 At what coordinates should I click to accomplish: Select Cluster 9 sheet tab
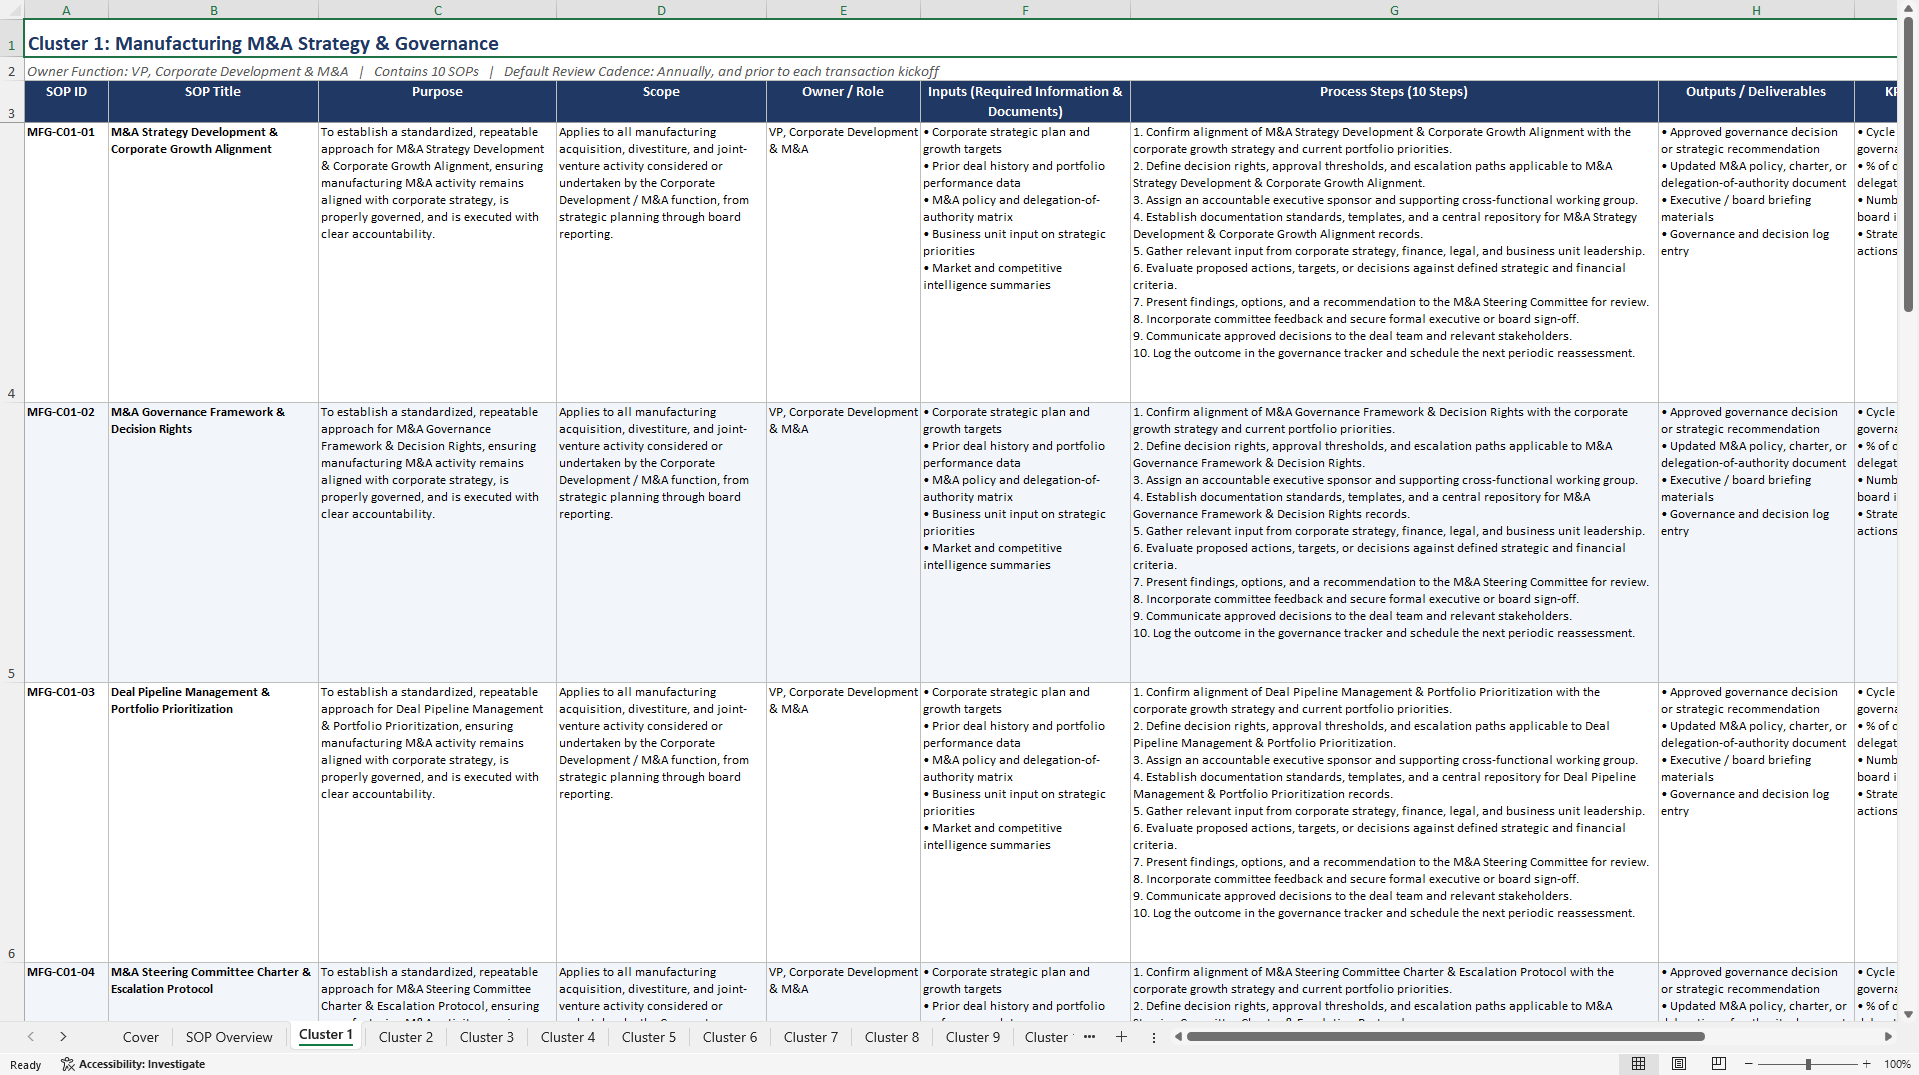pos(973,1037)
